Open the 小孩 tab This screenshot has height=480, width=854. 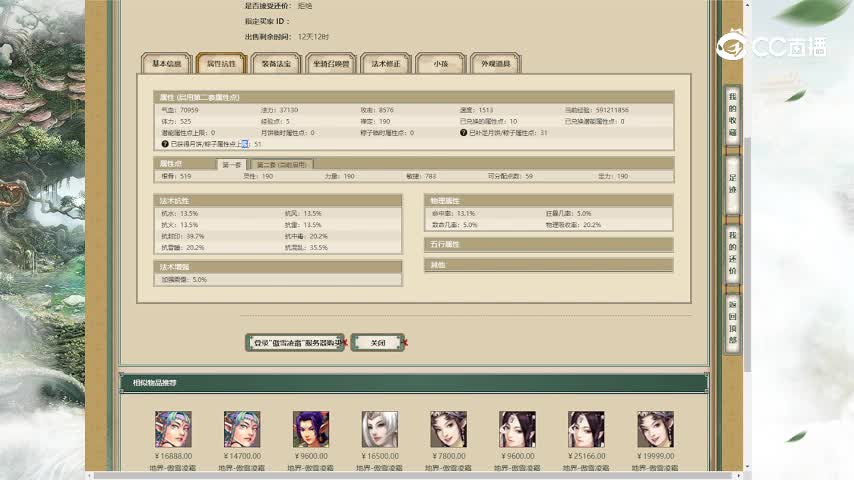pos(441,63)
